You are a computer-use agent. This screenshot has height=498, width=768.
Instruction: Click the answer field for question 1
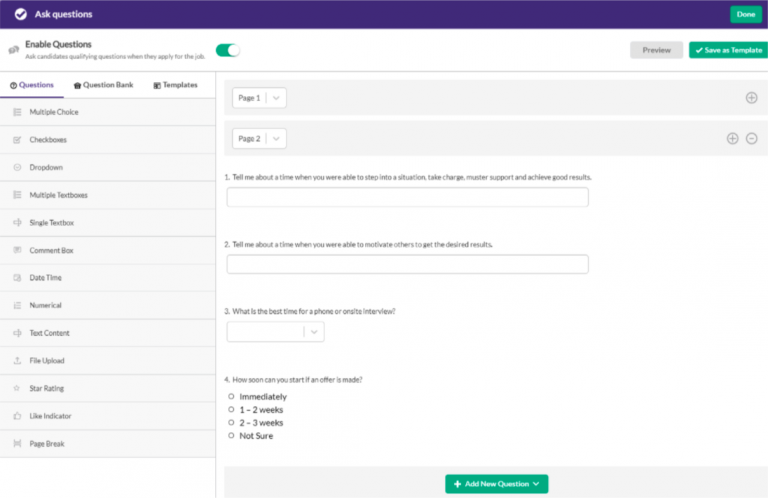pyautogui.click(x=408, y=197)
